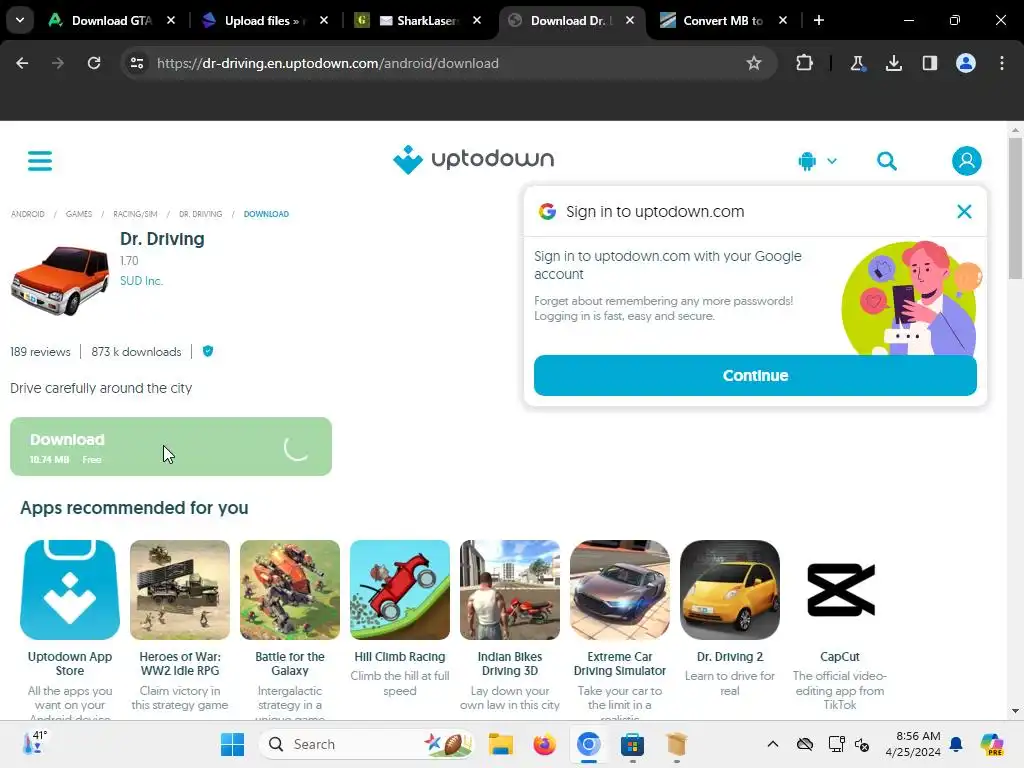This screenshot has height=768, width=1024.
Task: Open the weather widget showing 41°
Action: pyautogui.click(x=35, y=743)
